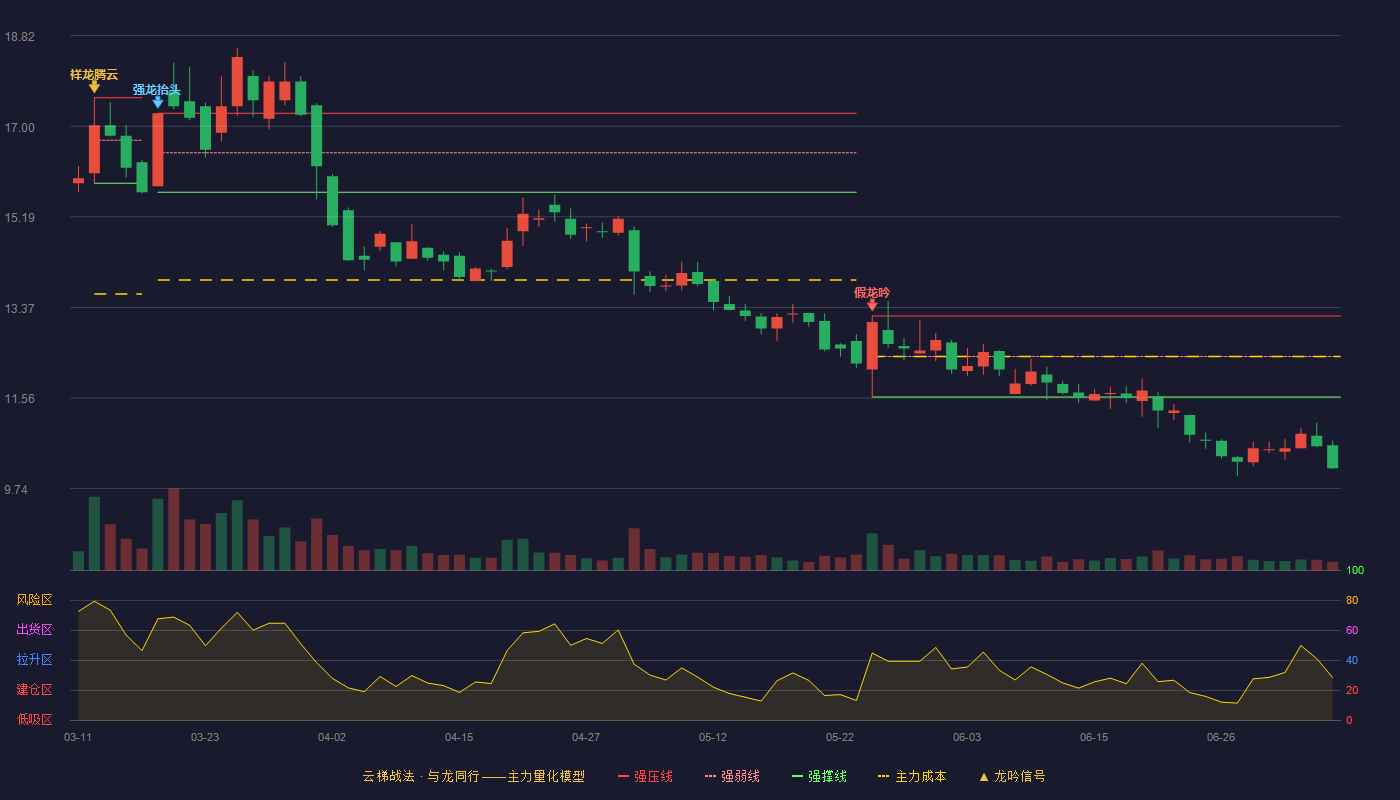The height and width of the screenshot is (800, 1400).
Task: Toggle the 龙吟信号 legend series
Action: tap(1011, 776)
